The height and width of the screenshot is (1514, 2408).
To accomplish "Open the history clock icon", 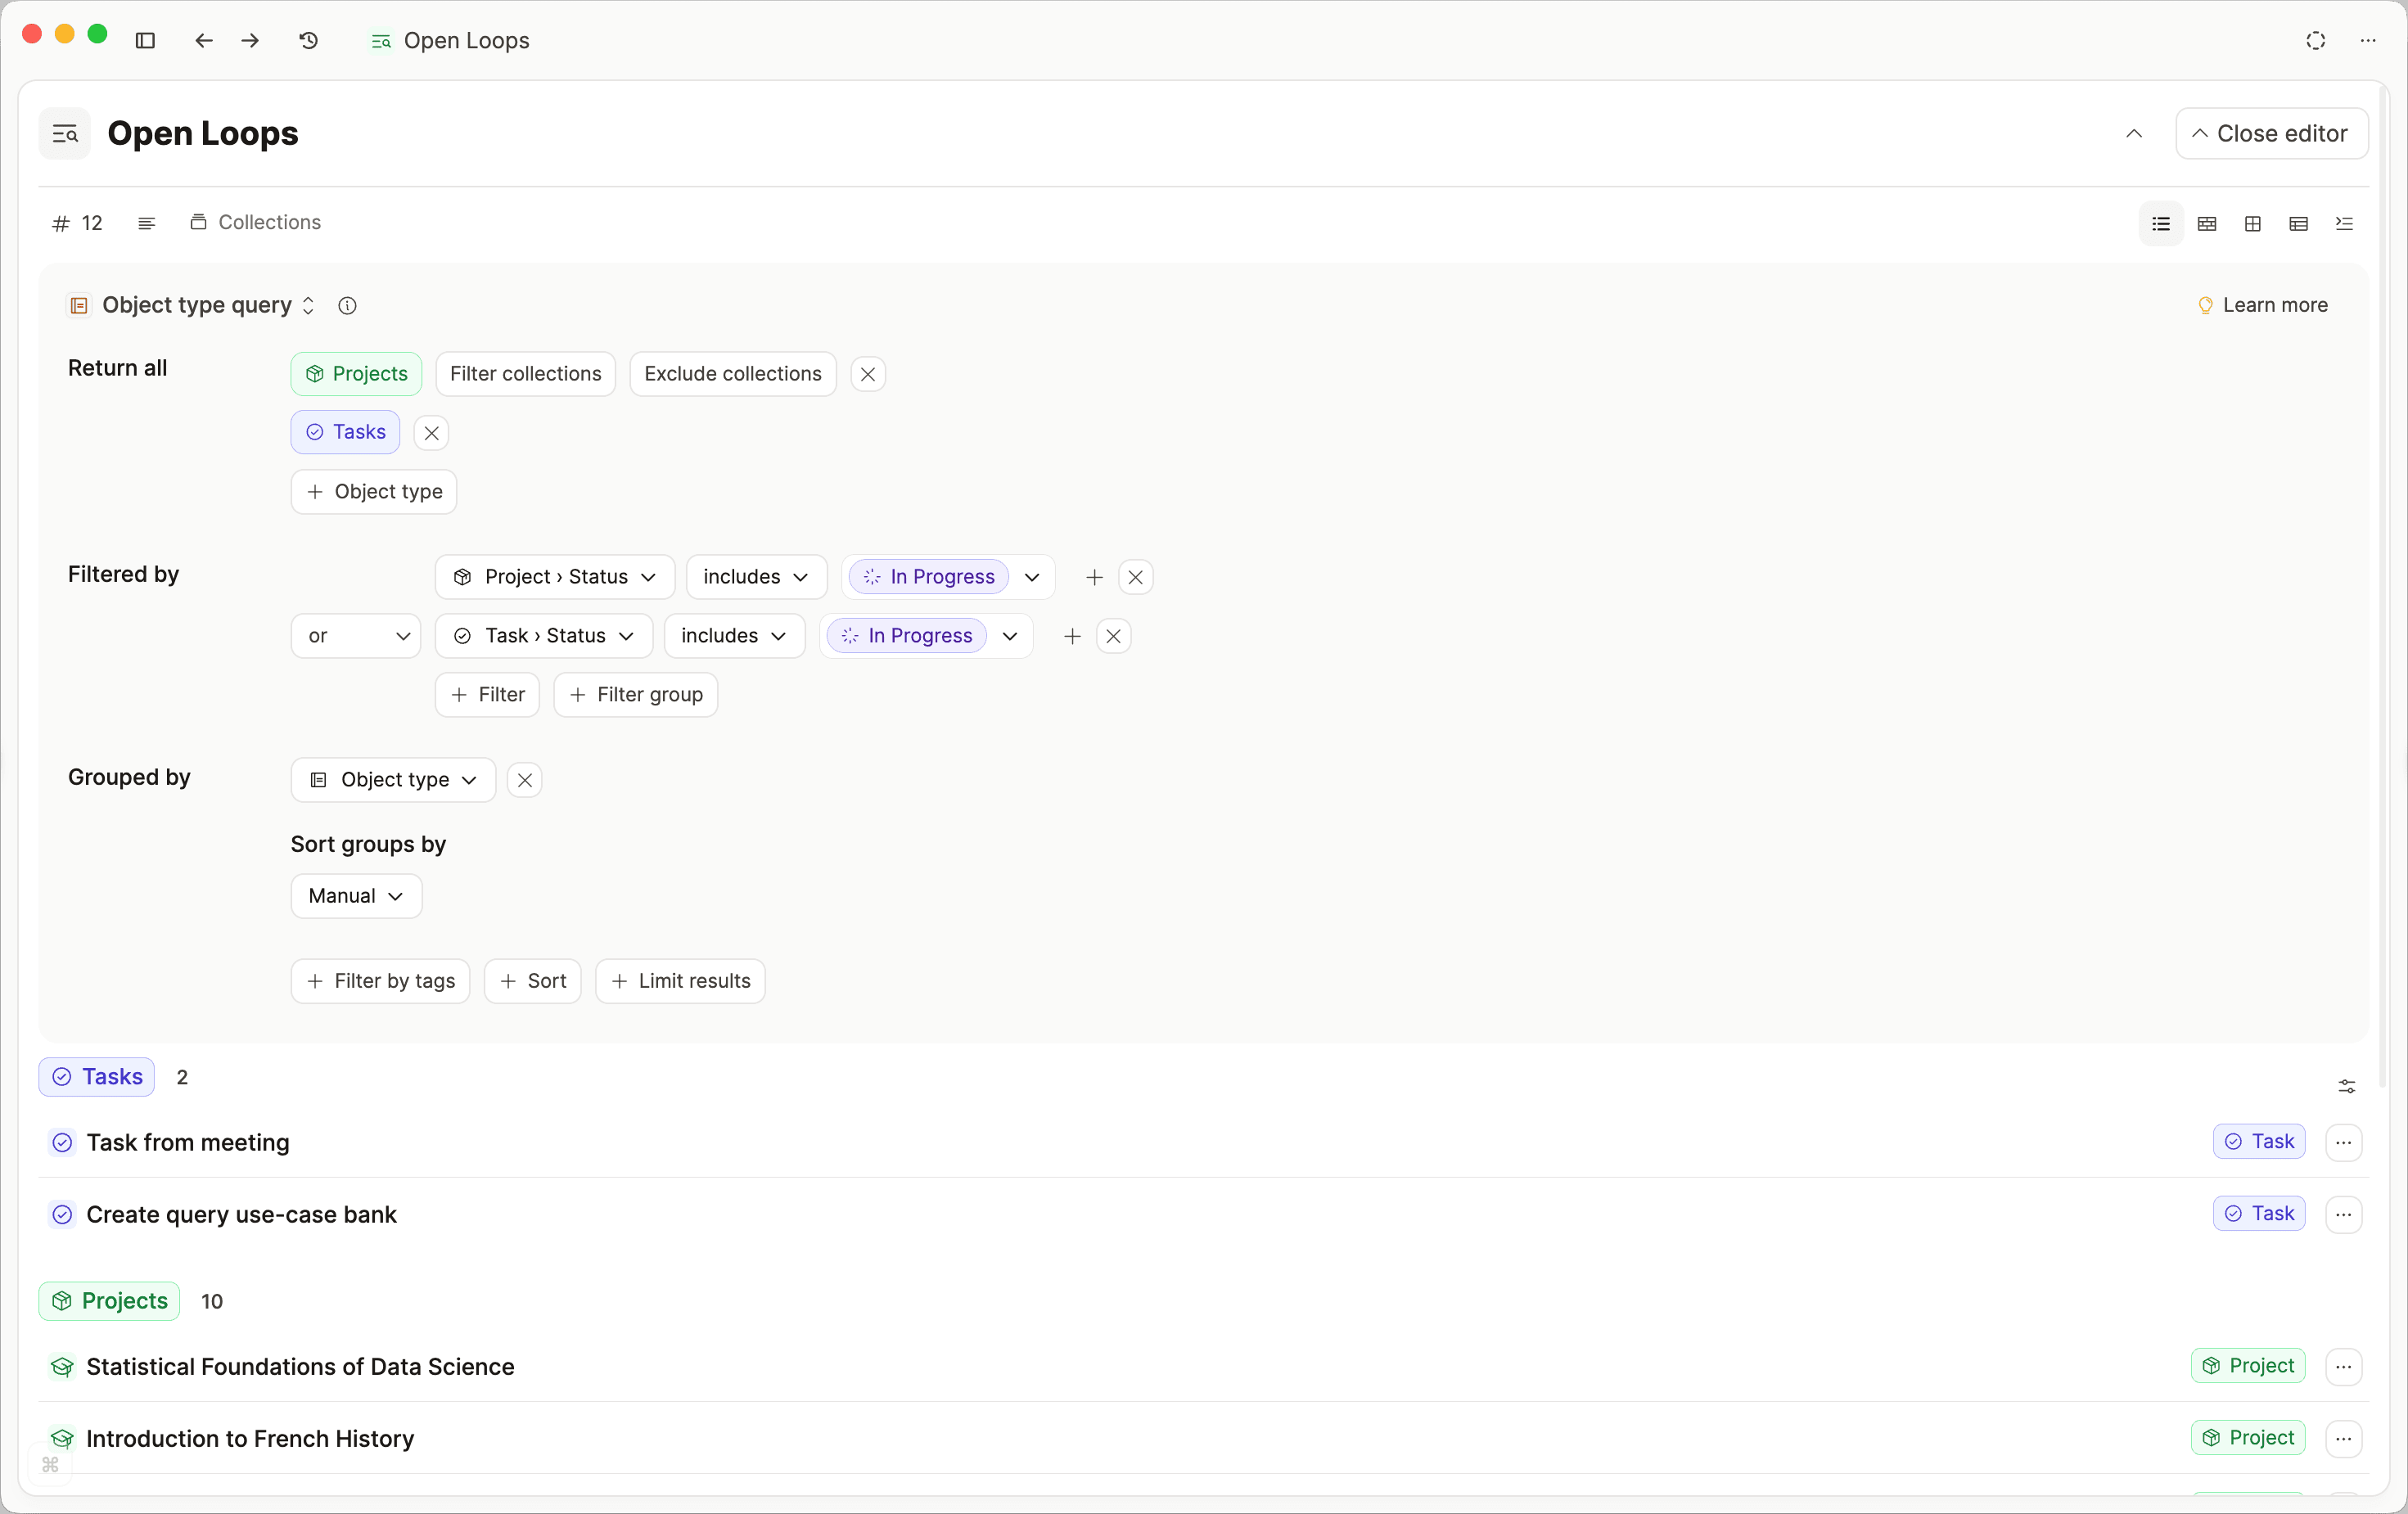I will [309, 41].
